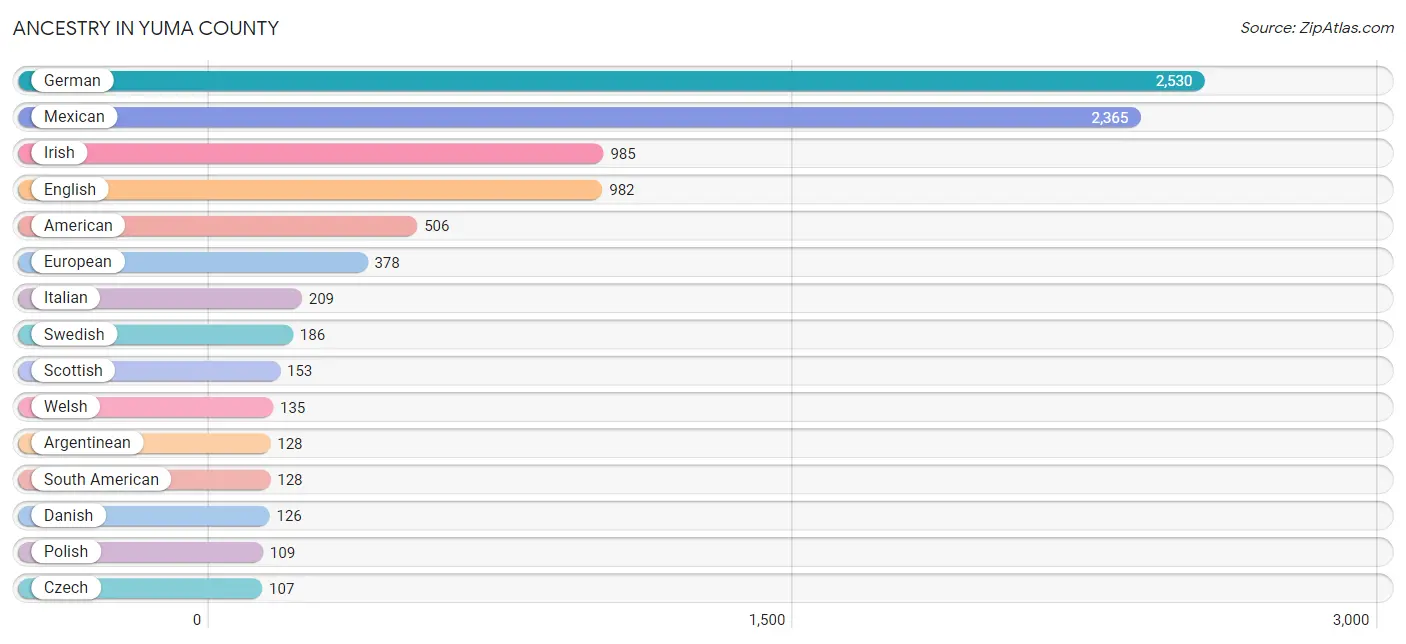Click the European ancestry label

tap(78, 262)
